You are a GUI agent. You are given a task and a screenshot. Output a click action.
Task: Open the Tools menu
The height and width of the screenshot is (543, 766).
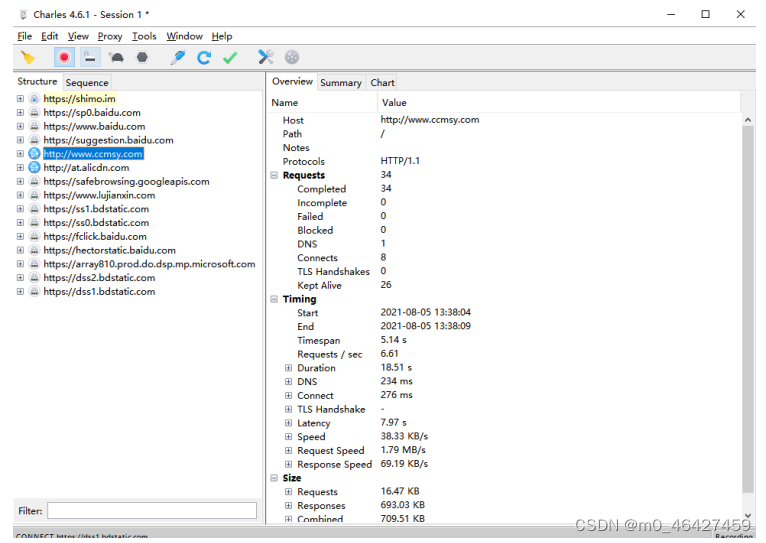(x=144, y=36)
